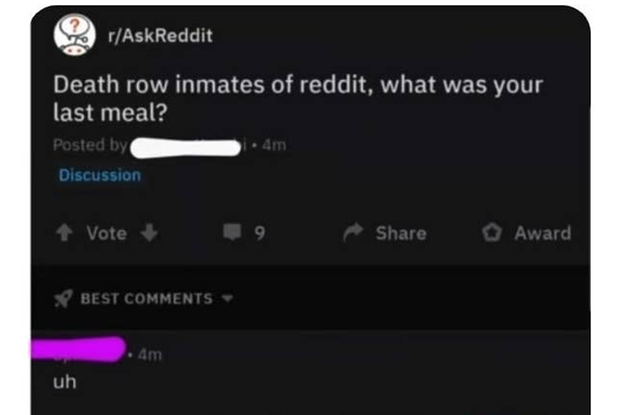Click the dropdown arrow next to Best Comments

point(227,298)
